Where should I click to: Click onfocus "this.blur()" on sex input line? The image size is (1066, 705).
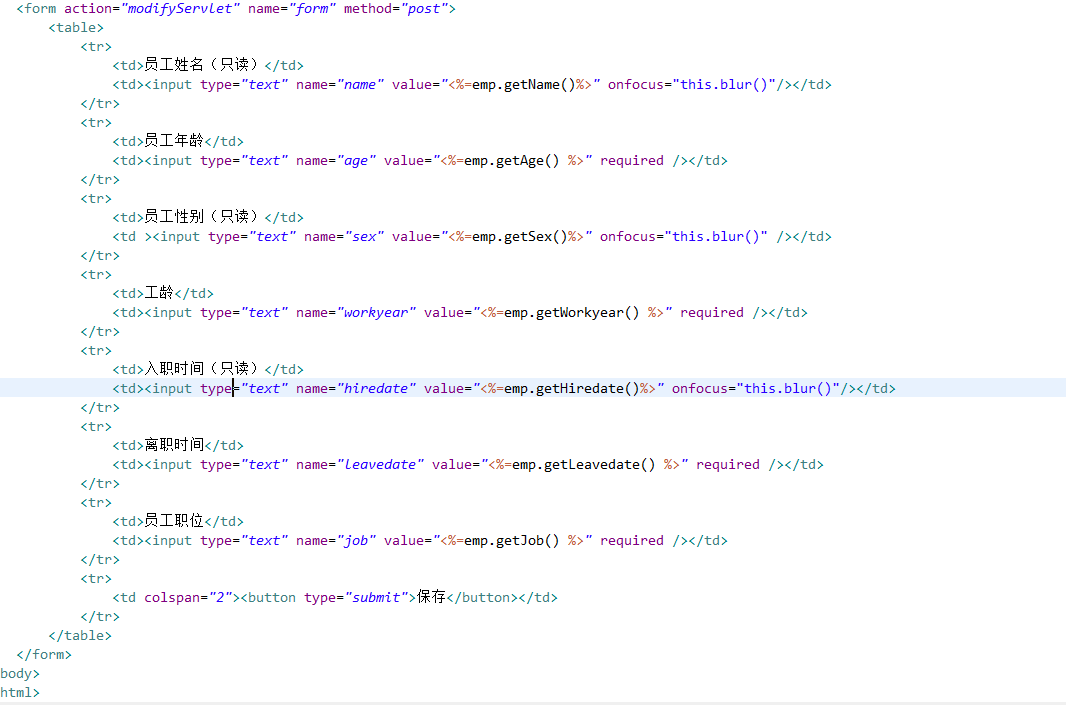716,237
